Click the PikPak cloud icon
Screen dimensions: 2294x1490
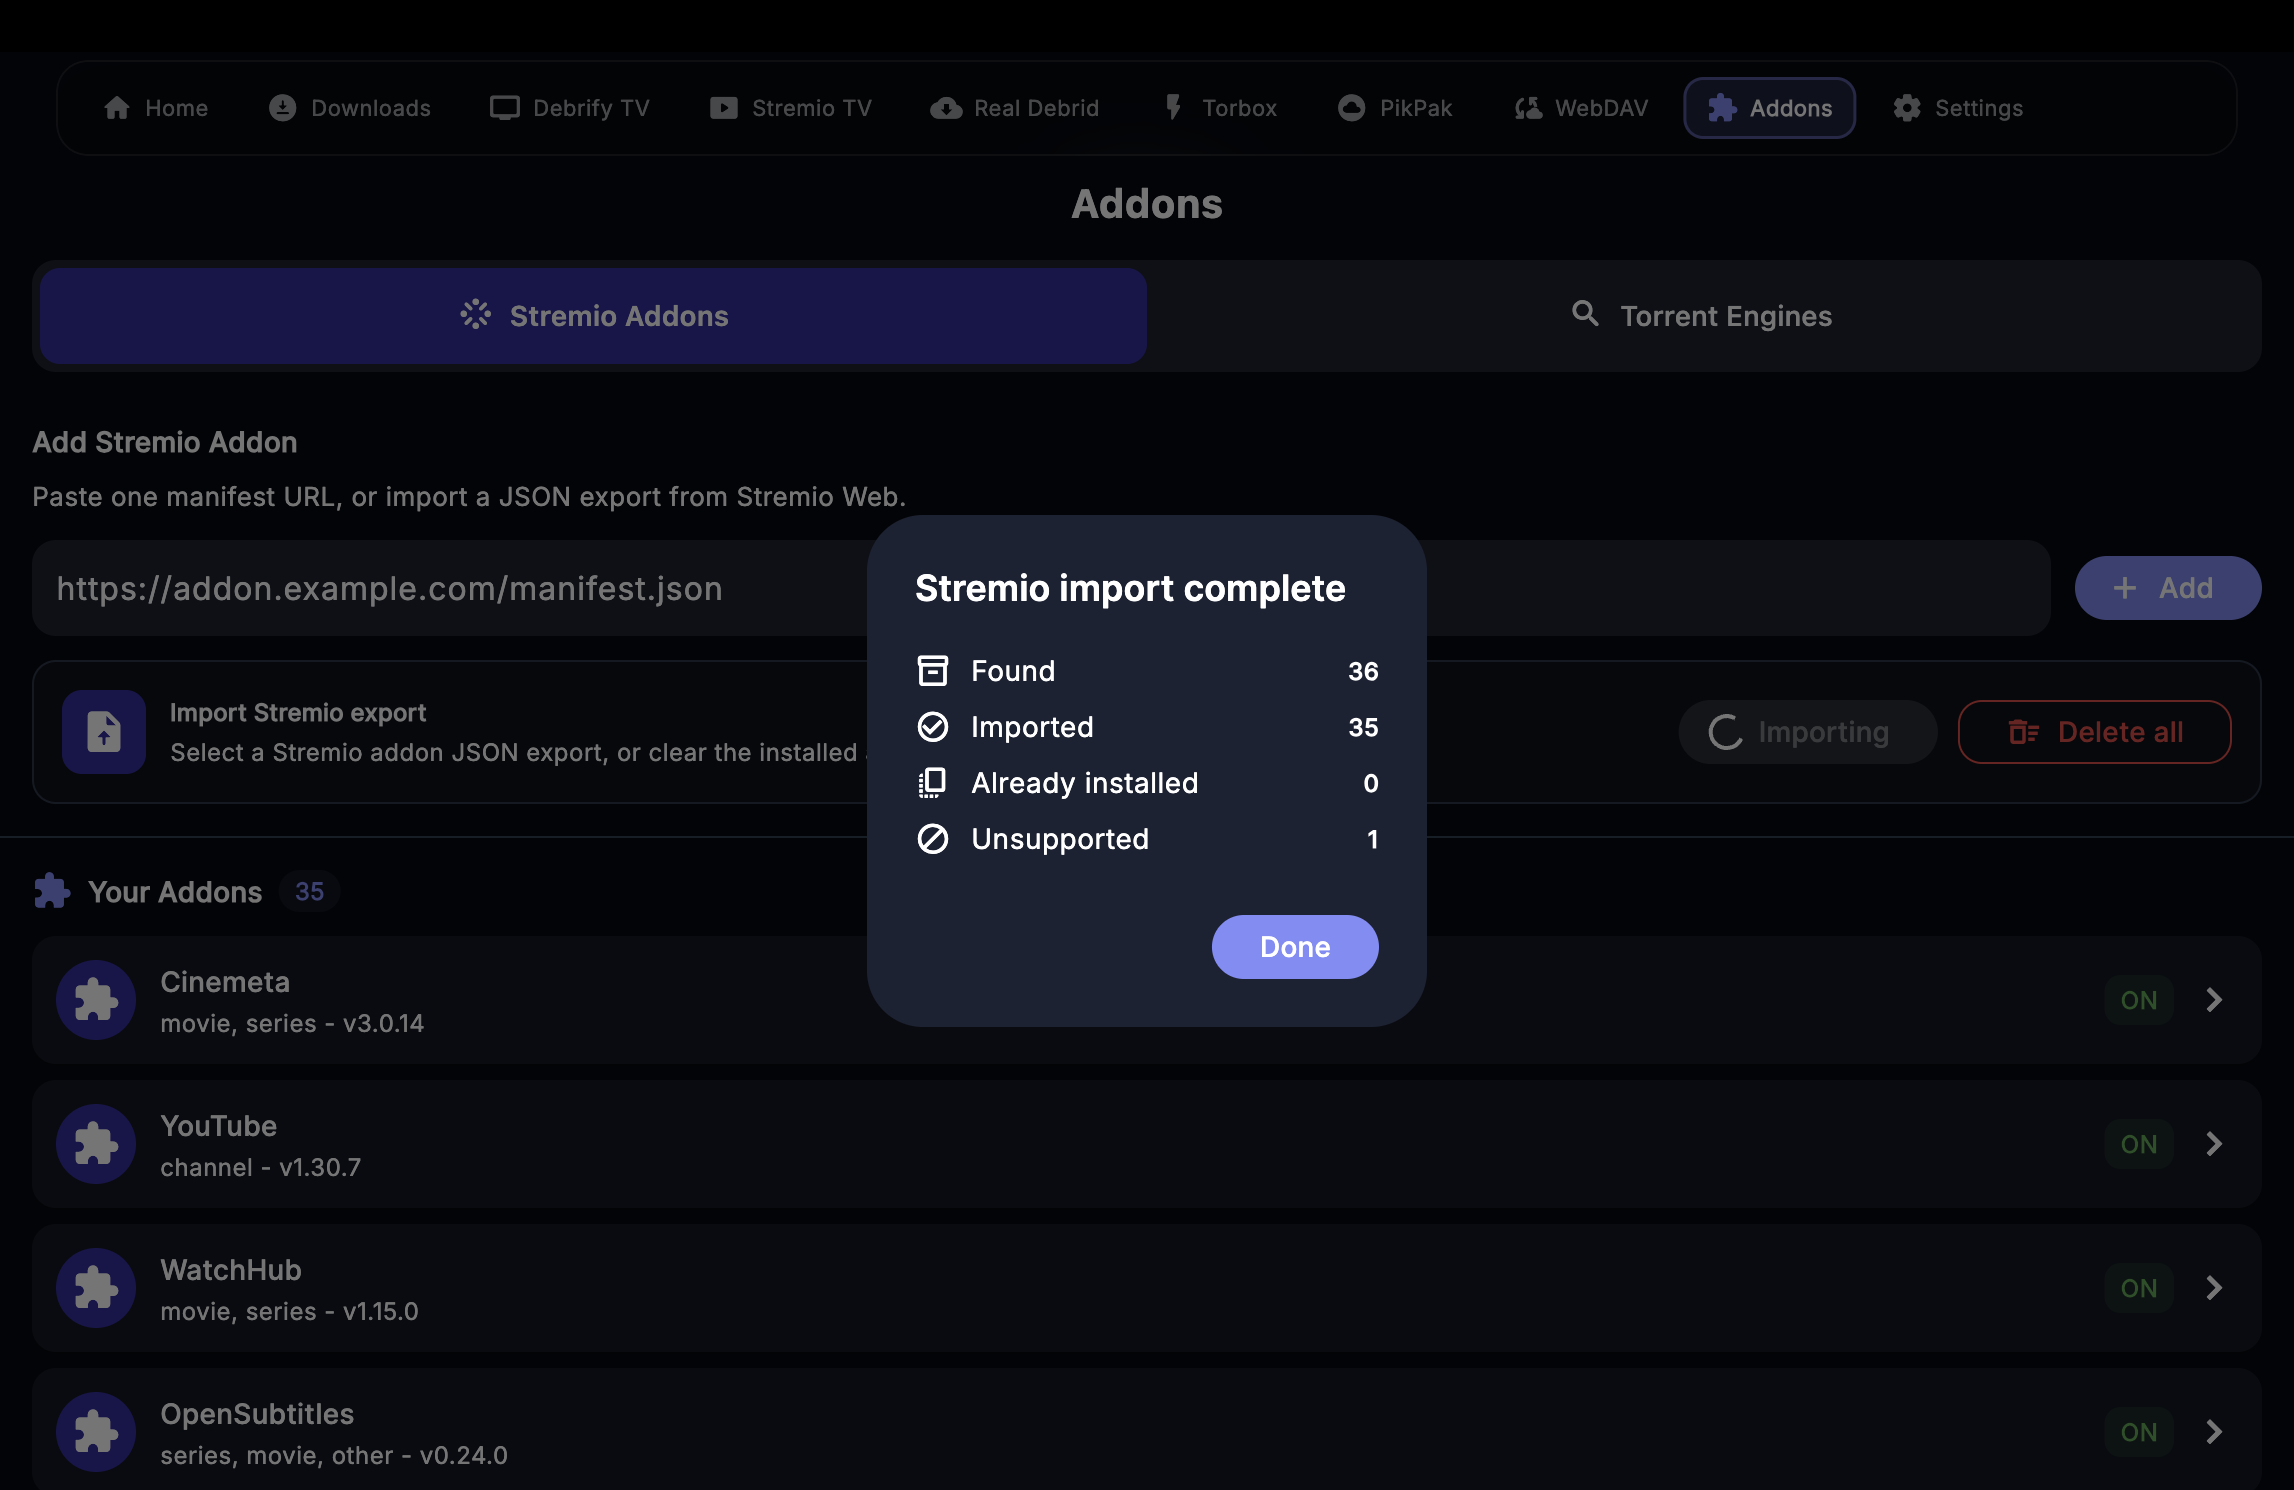[1352, 108]
